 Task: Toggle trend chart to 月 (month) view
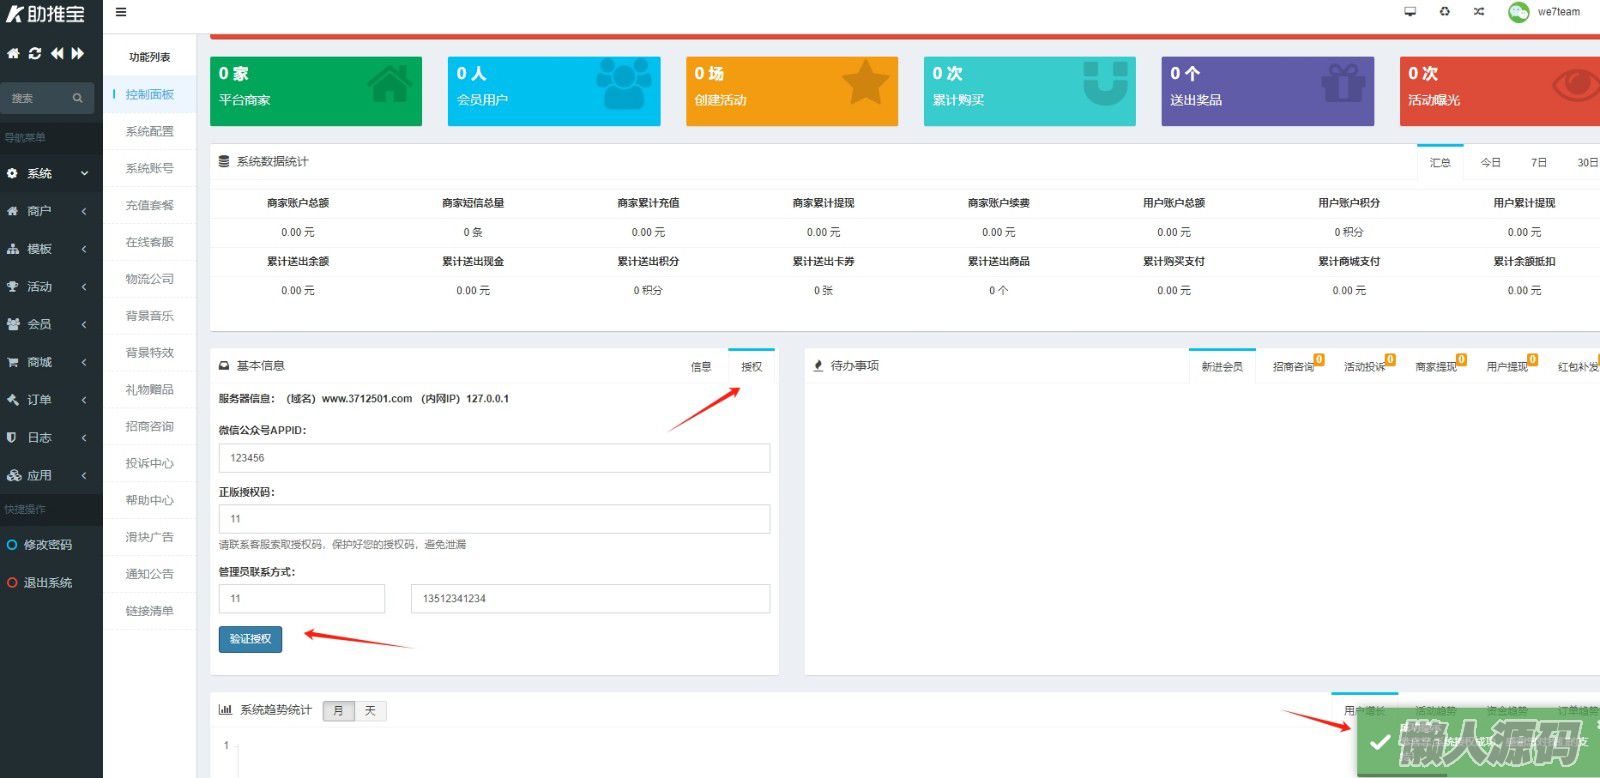pyautogui.click(x=338, y=711)
